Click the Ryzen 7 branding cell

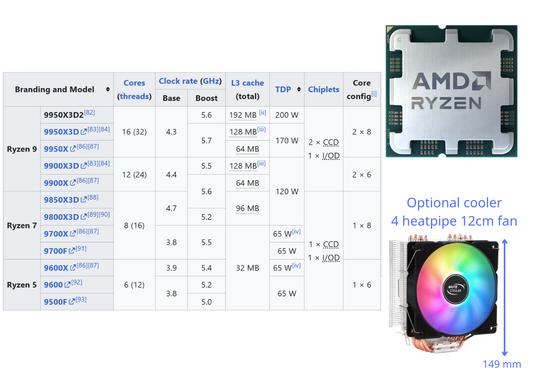click(x=22, y=225)
